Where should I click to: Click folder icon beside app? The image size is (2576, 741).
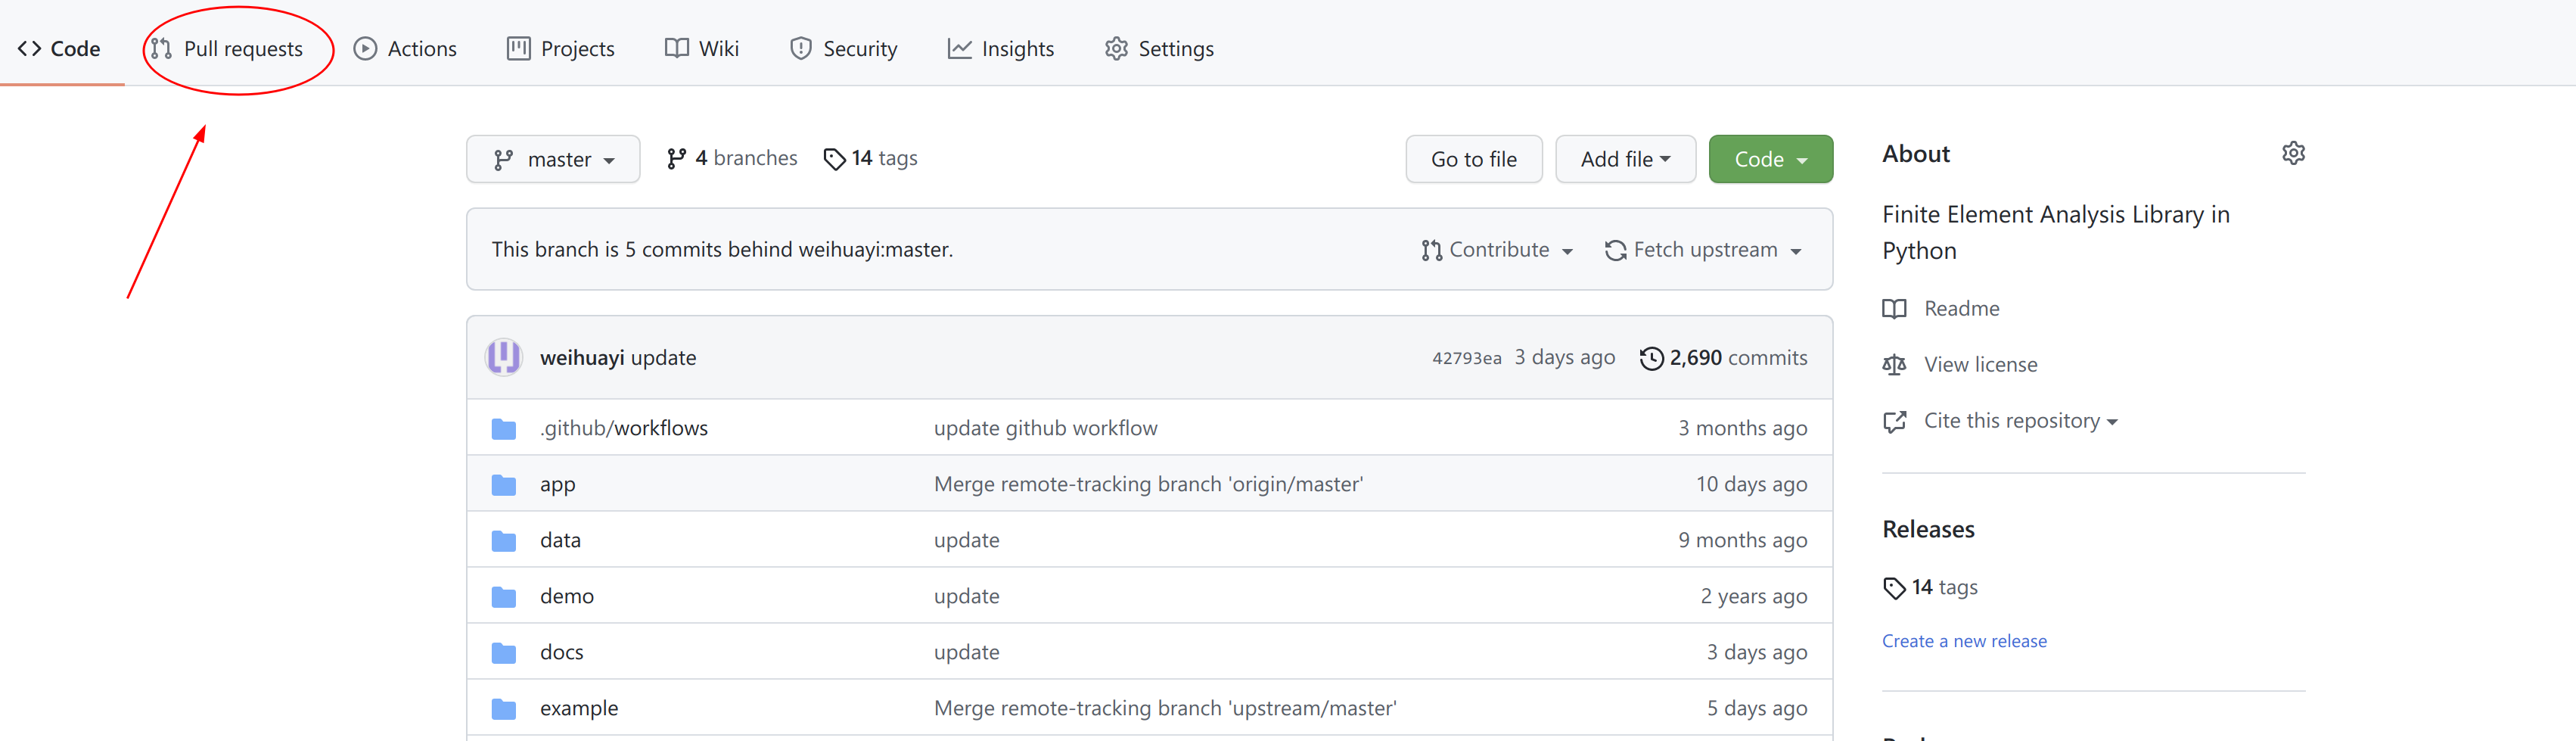[x=504, y=485]
